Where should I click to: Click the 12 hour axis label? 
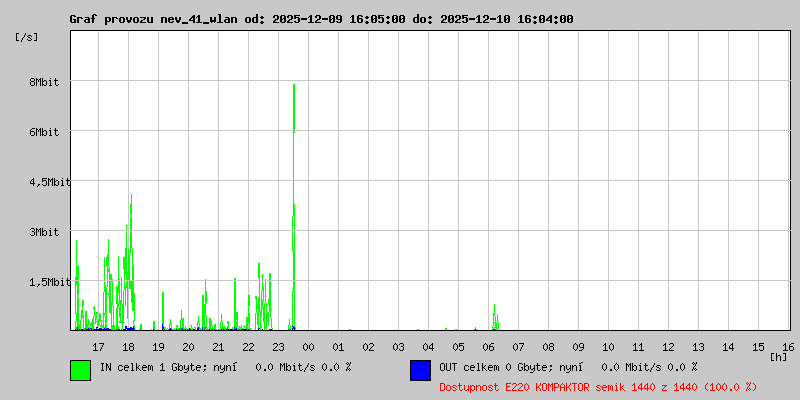pyautogui.click(x=668, y=347)
